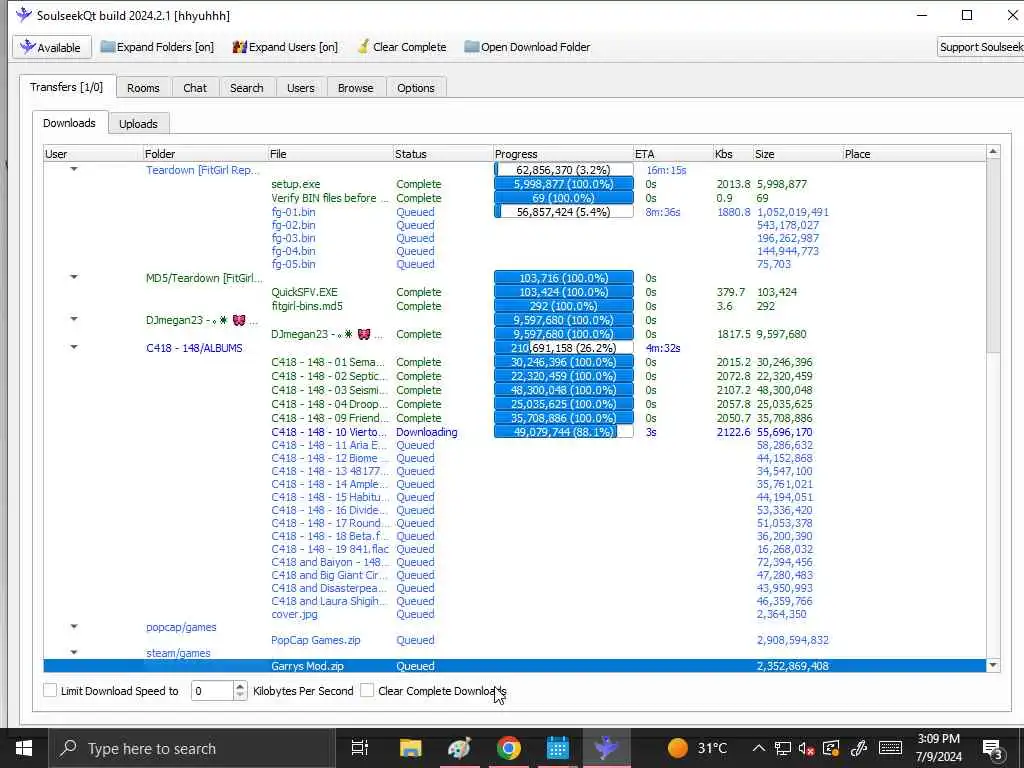Sort by the Folder column header
The width and height of the screenshot is (1024, 768).
[204, 154]
